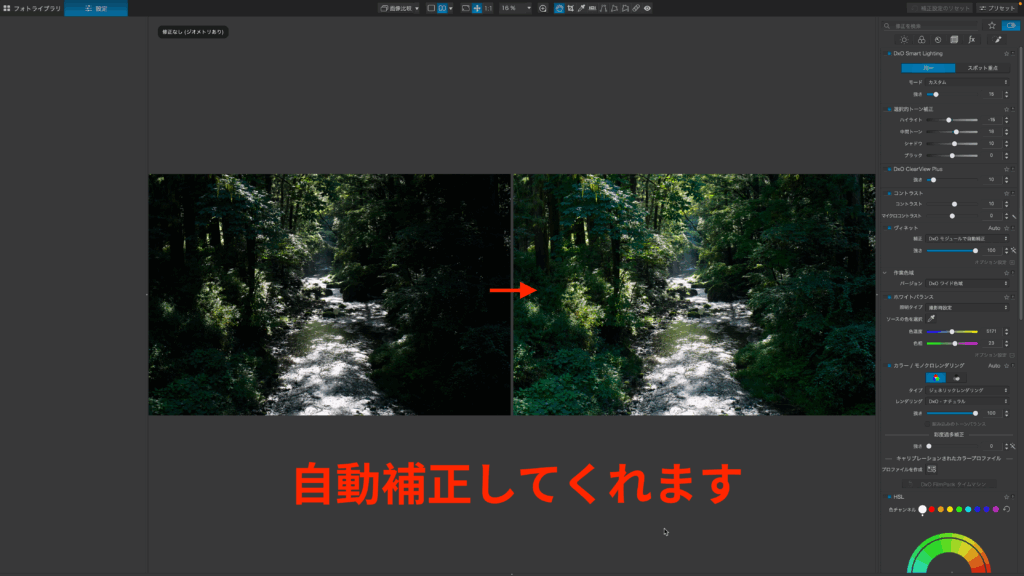Toggle コントラスト panel on/off
Viewport: 1024px width, 576px height.
click(x=889, y=193)
